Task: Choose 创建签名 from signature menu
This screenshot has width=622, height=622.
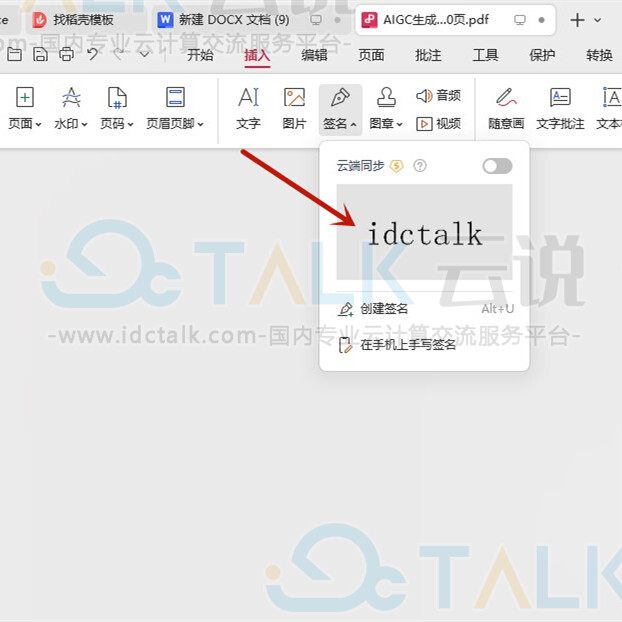Action: pos(424,309)
